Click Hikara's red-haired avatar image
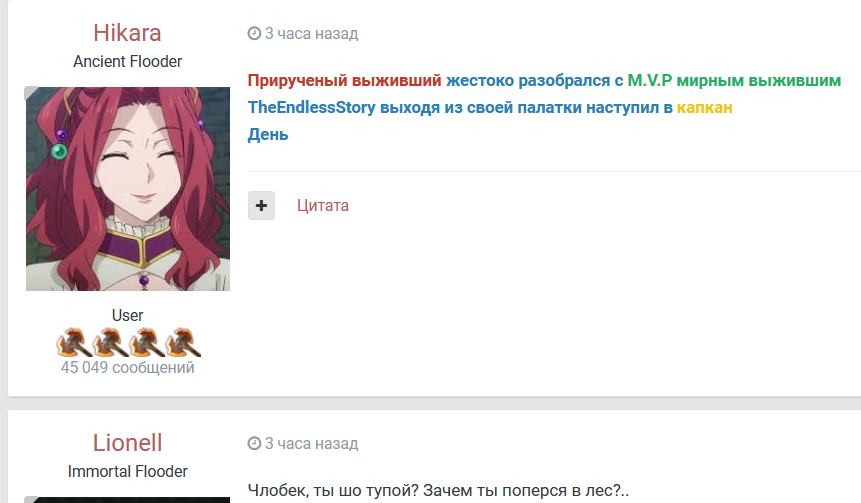 coord(127,189)
